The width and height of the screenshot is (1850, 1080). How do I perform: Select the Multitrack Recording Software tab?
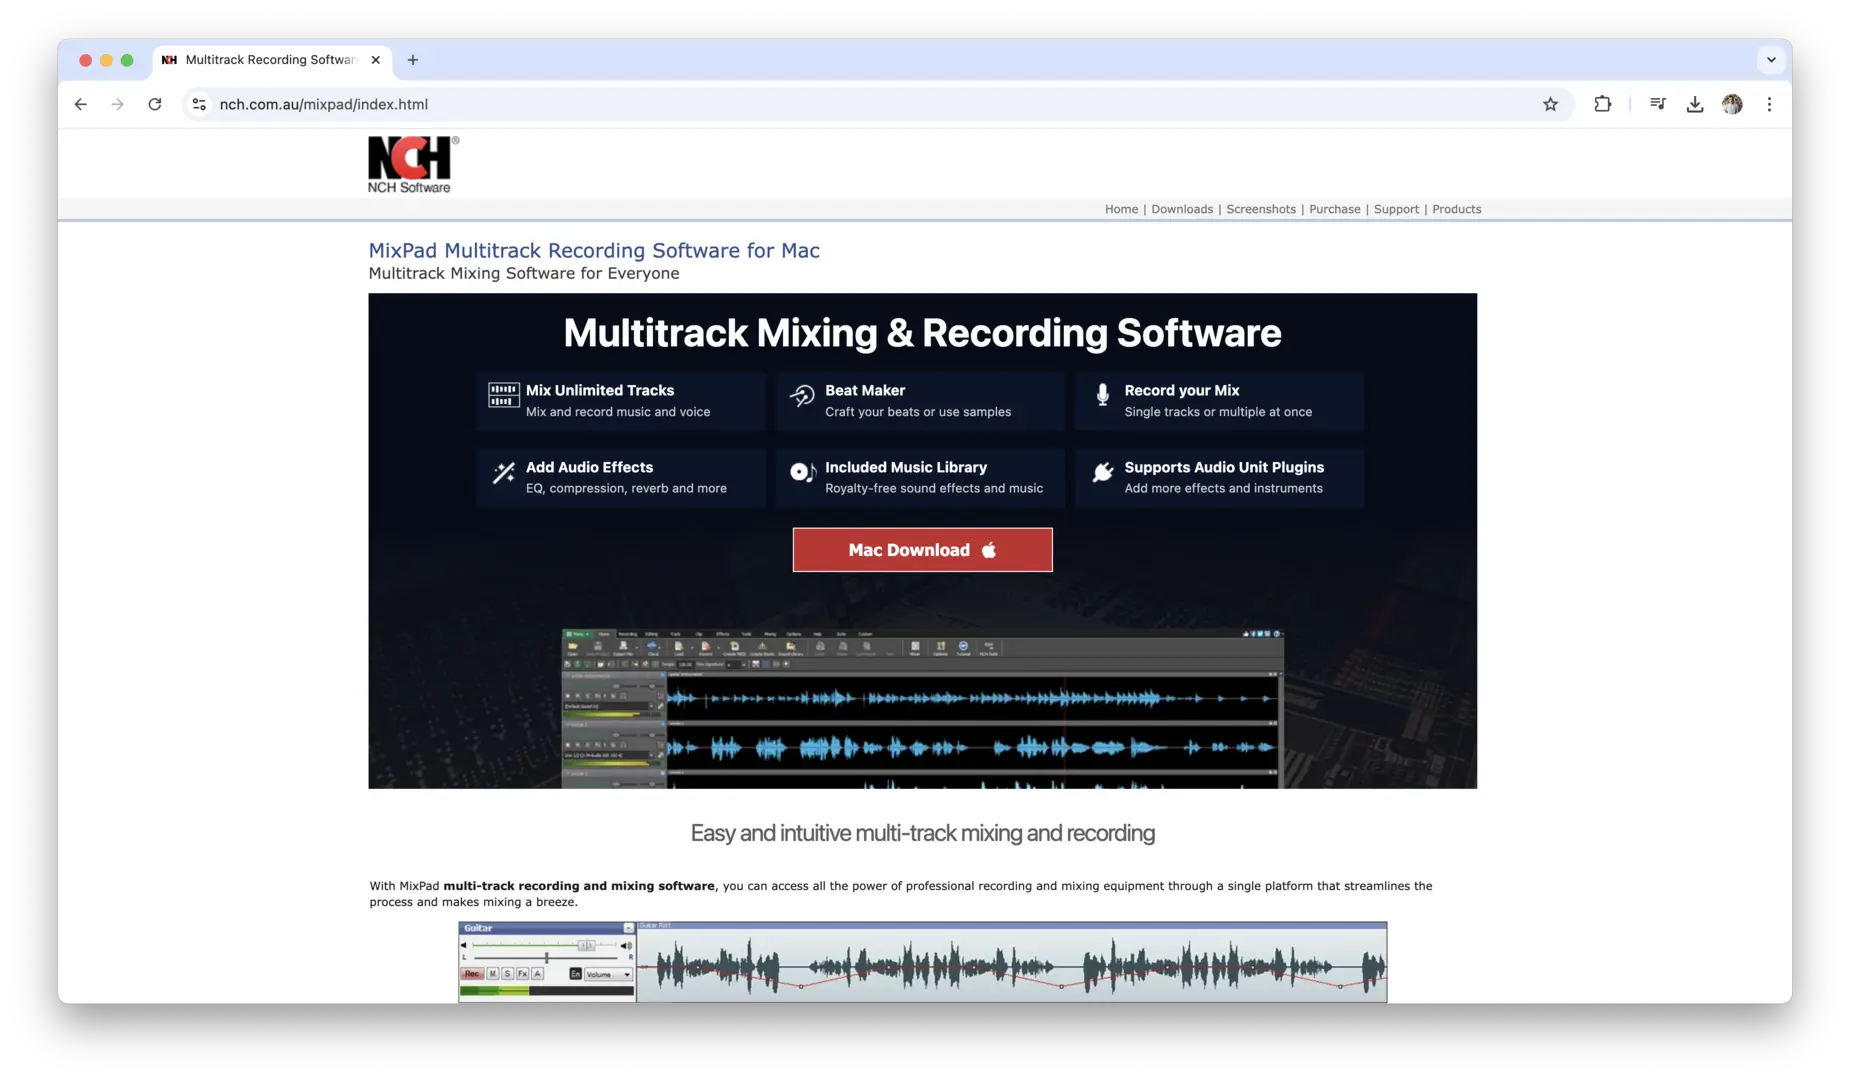click(x=270, y=60)
